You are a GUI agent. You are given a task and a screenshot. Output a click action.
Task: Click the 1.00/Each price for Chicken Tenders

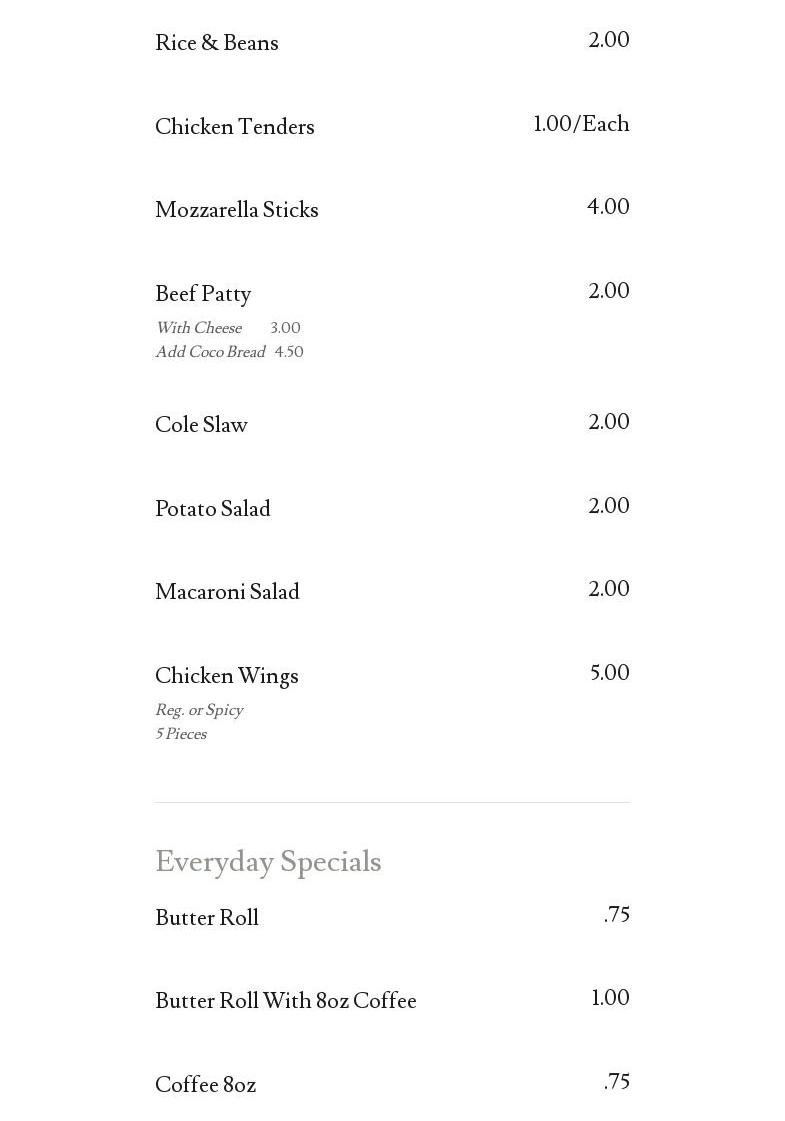581,124
